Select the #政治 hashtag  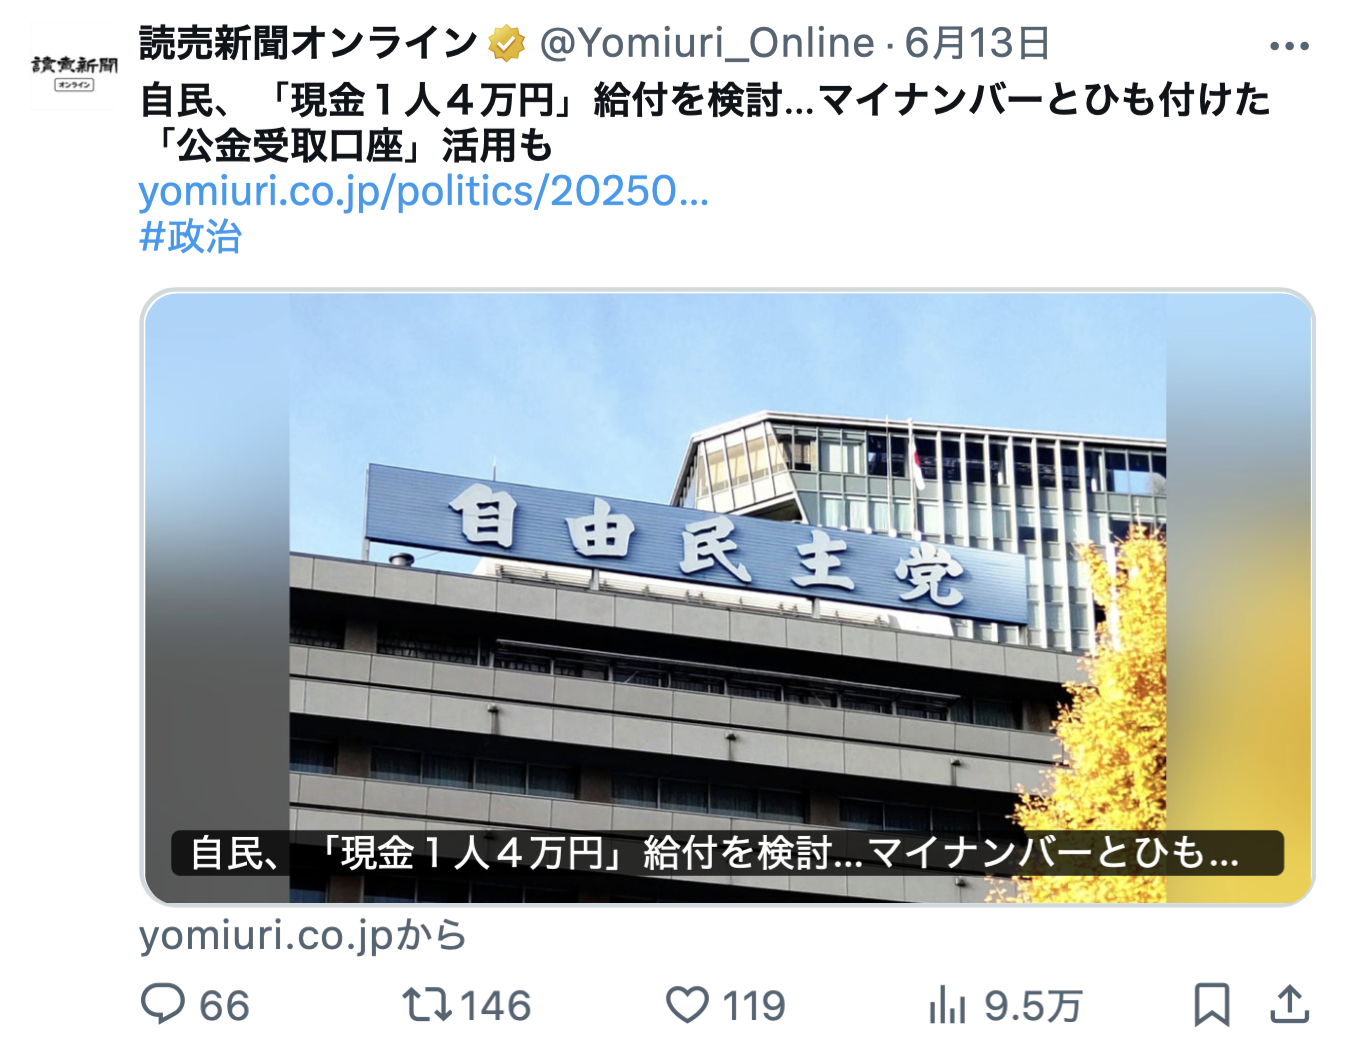(x=190, y=237)
